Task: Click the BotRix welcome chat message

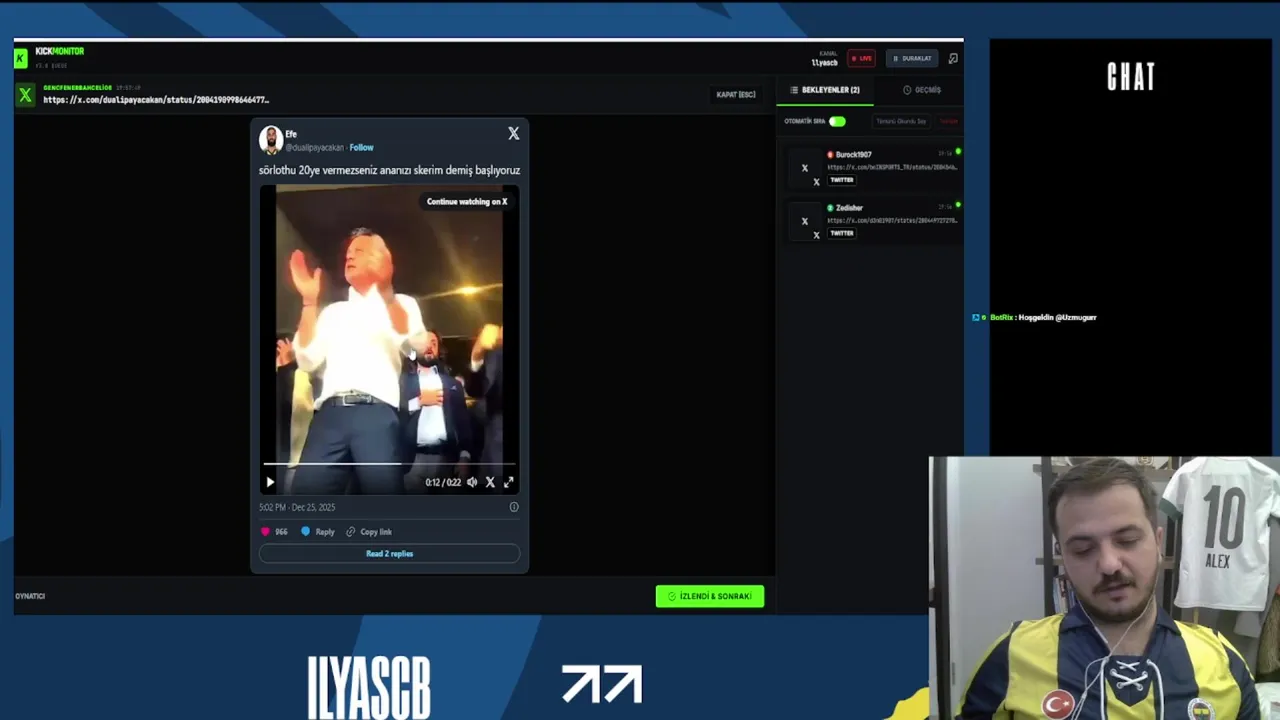Action: (x=1044, y=317)
